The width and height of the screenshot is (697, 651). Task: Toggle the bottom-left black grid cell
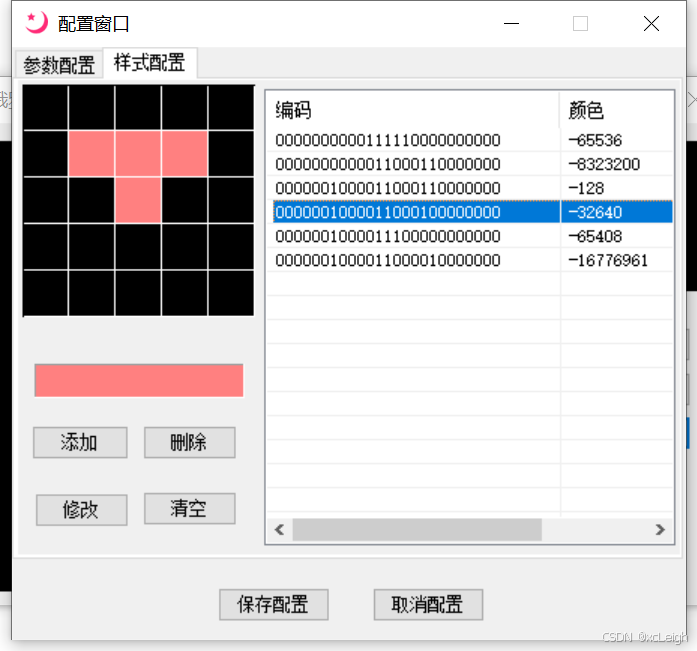tap(46, 293)
